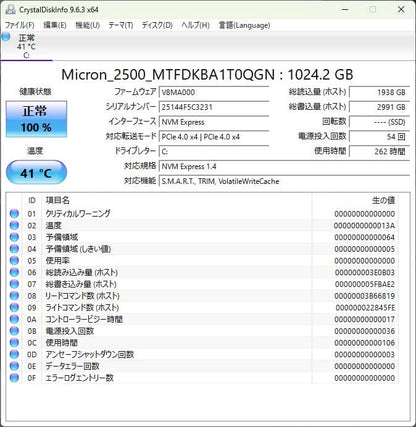This screenshot has height=427, width=416.
Task: Click raw value 000000003E0B03
Action: [364, 272]
